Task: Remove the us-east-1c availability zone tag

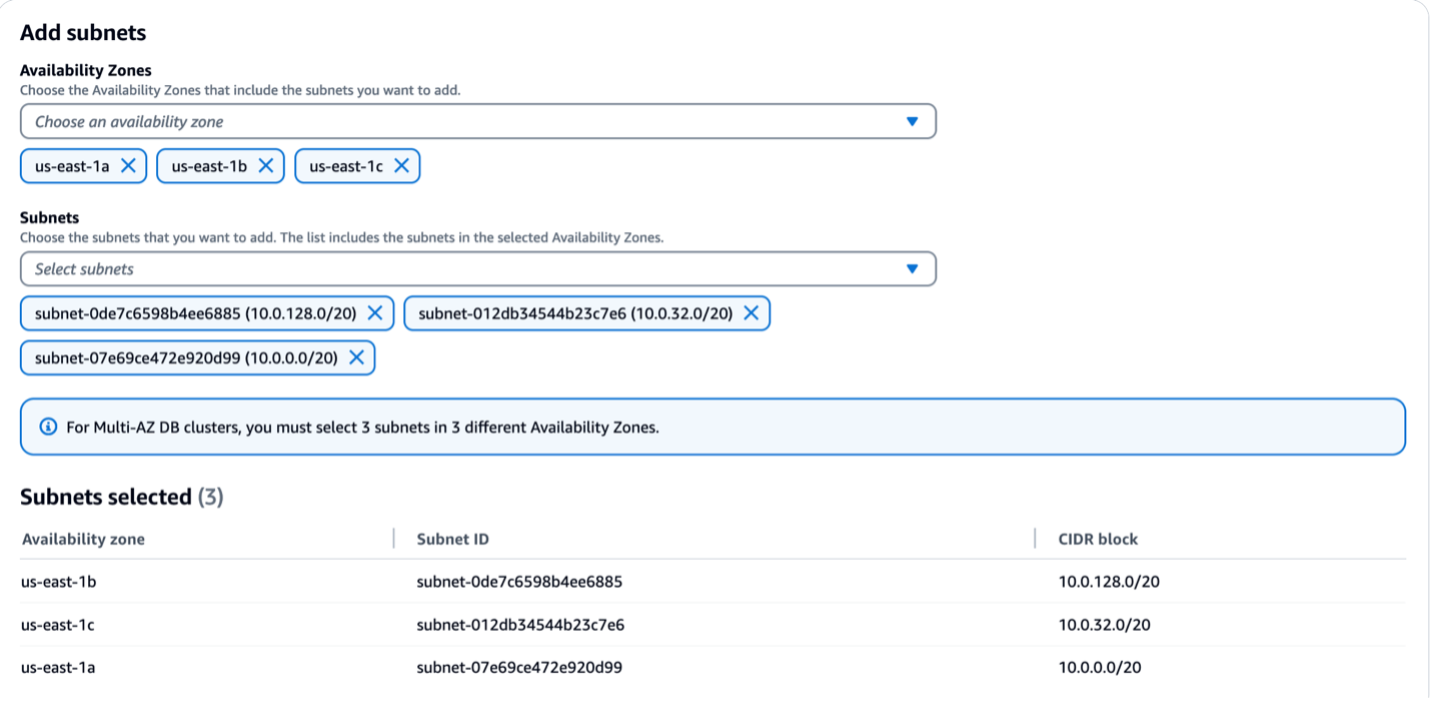Action: pos(400,166)
